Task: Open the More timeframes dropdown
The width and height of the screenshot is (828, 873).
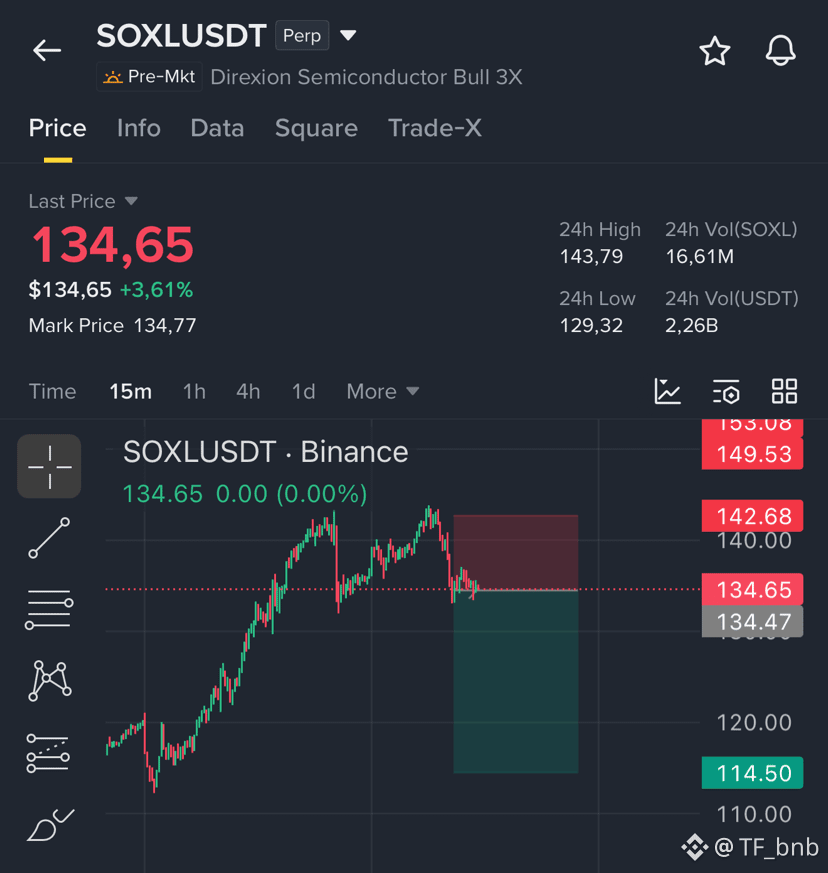Action: coord(383,391)
